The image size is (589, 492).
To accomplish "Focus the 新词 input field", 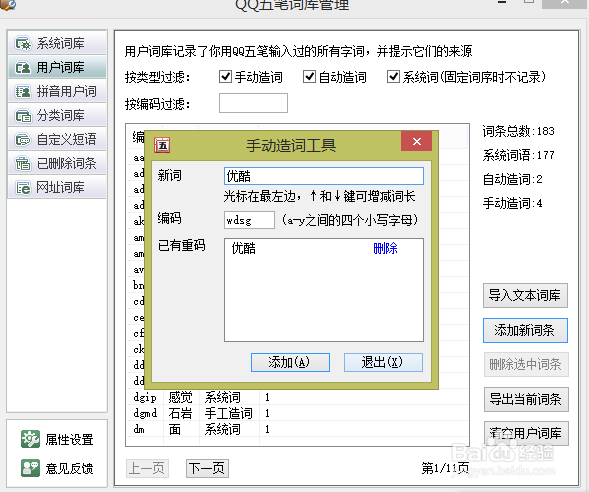I will (x=324, y=176).
